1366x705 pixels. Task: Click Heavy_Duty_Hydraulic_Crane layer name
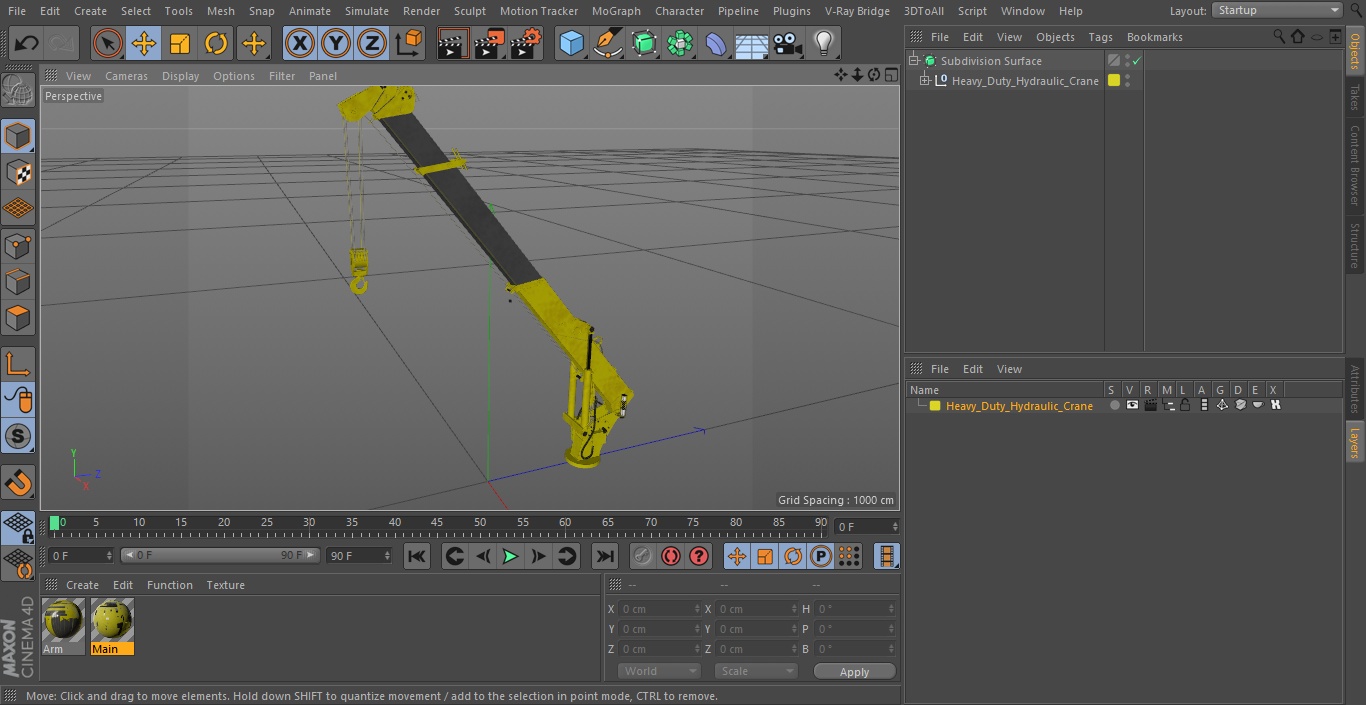click(1019, 406)
